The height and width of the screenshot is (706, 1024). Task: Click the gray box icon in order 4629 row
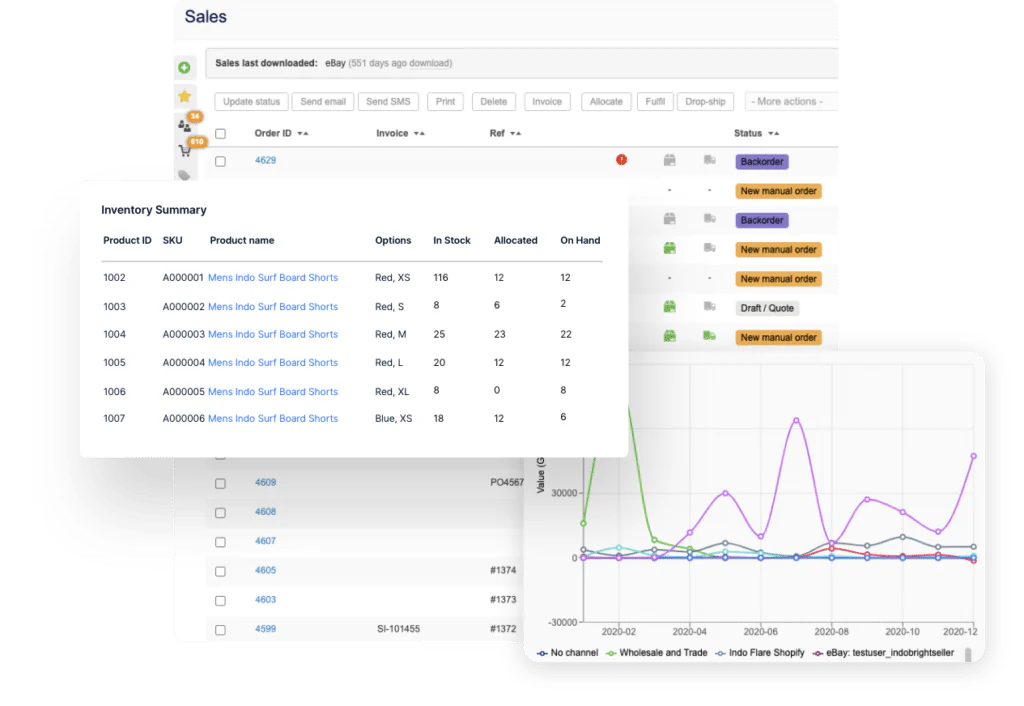point(669,160)
